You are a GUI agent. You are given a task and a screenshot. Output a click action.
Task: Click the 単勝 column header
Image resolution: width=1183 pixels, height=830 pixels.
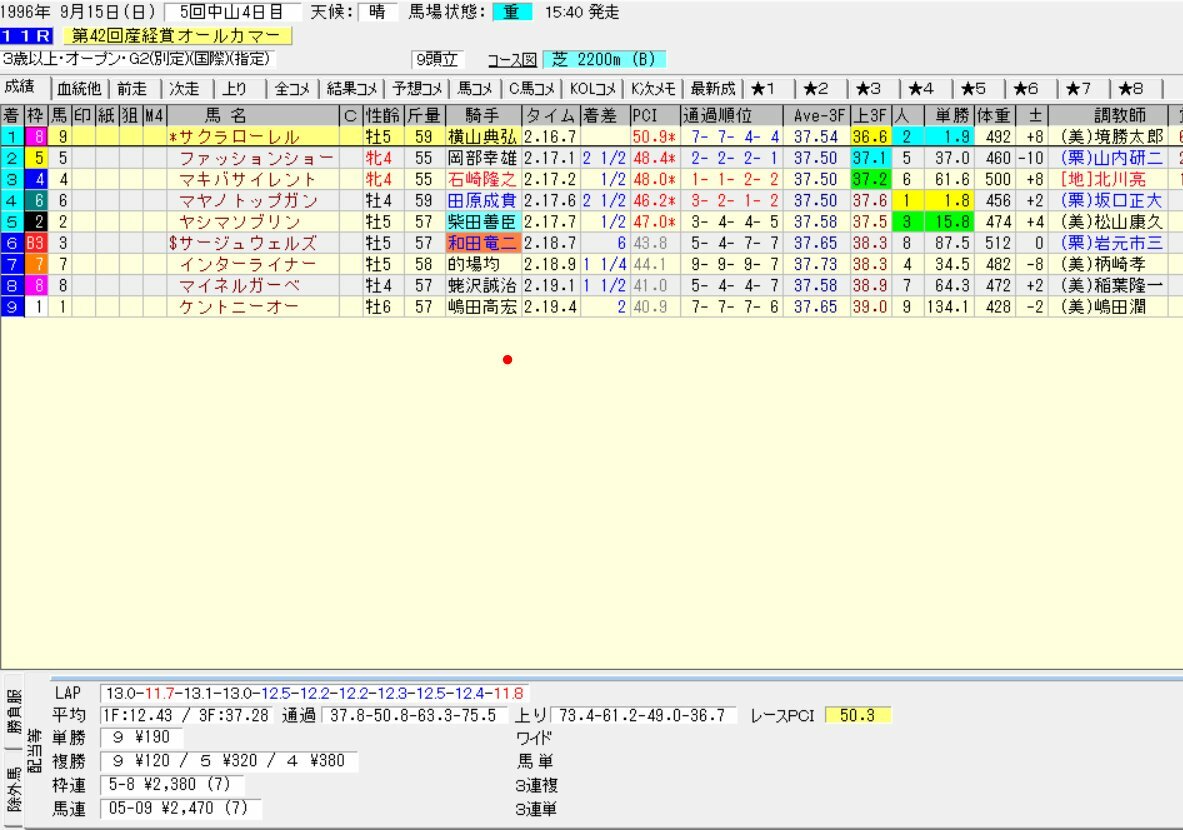[948, 115]
